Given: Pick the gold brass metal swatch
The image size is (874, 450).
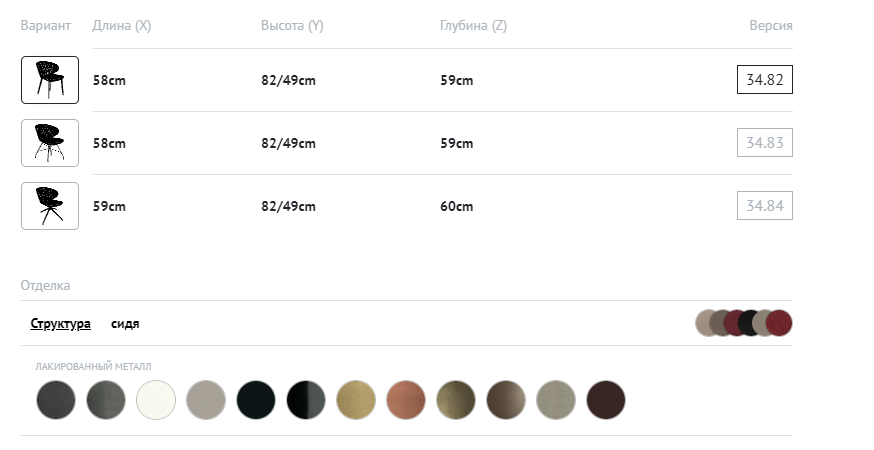Looking at the screenshot, I should point(356,400).
